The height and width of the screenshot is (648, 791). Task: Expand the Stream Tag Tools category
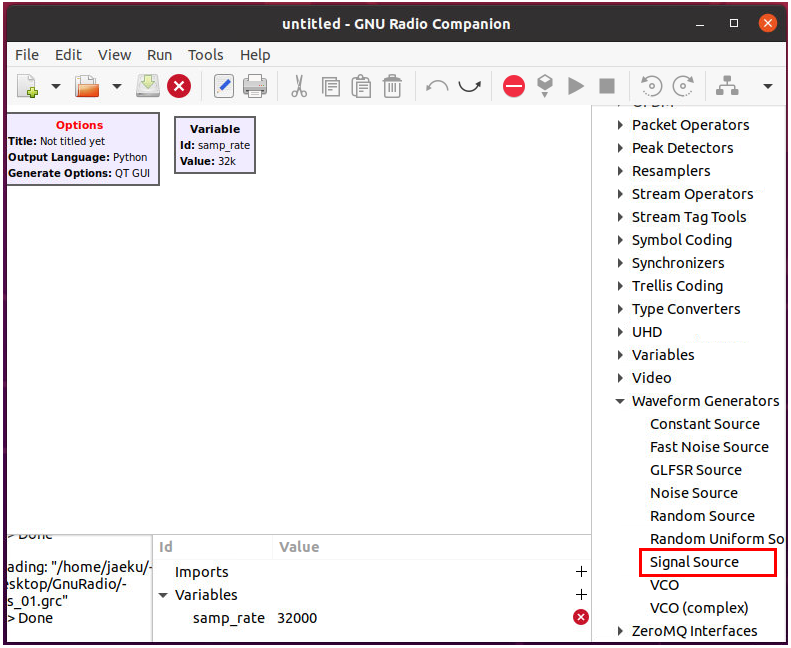(x=620, y=217)
